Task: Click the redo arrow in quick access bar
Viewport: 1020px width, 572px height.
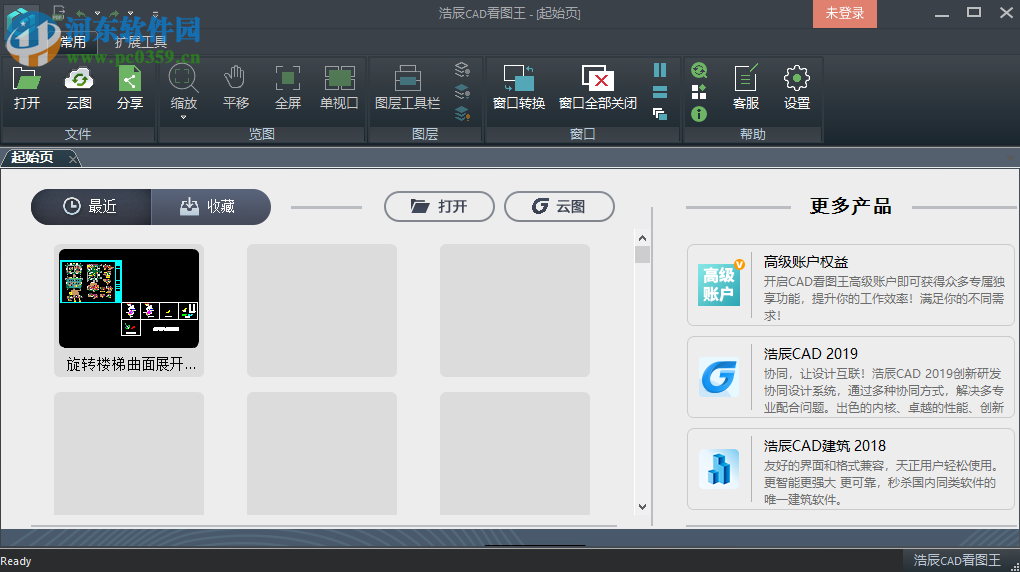Action: 114,13
